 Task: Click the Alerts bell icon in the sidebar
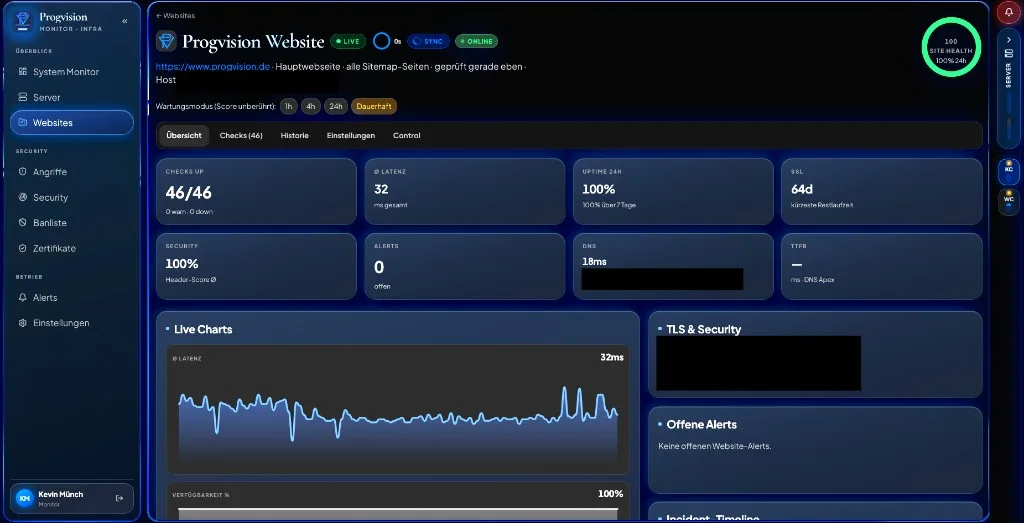click(23, 297)
